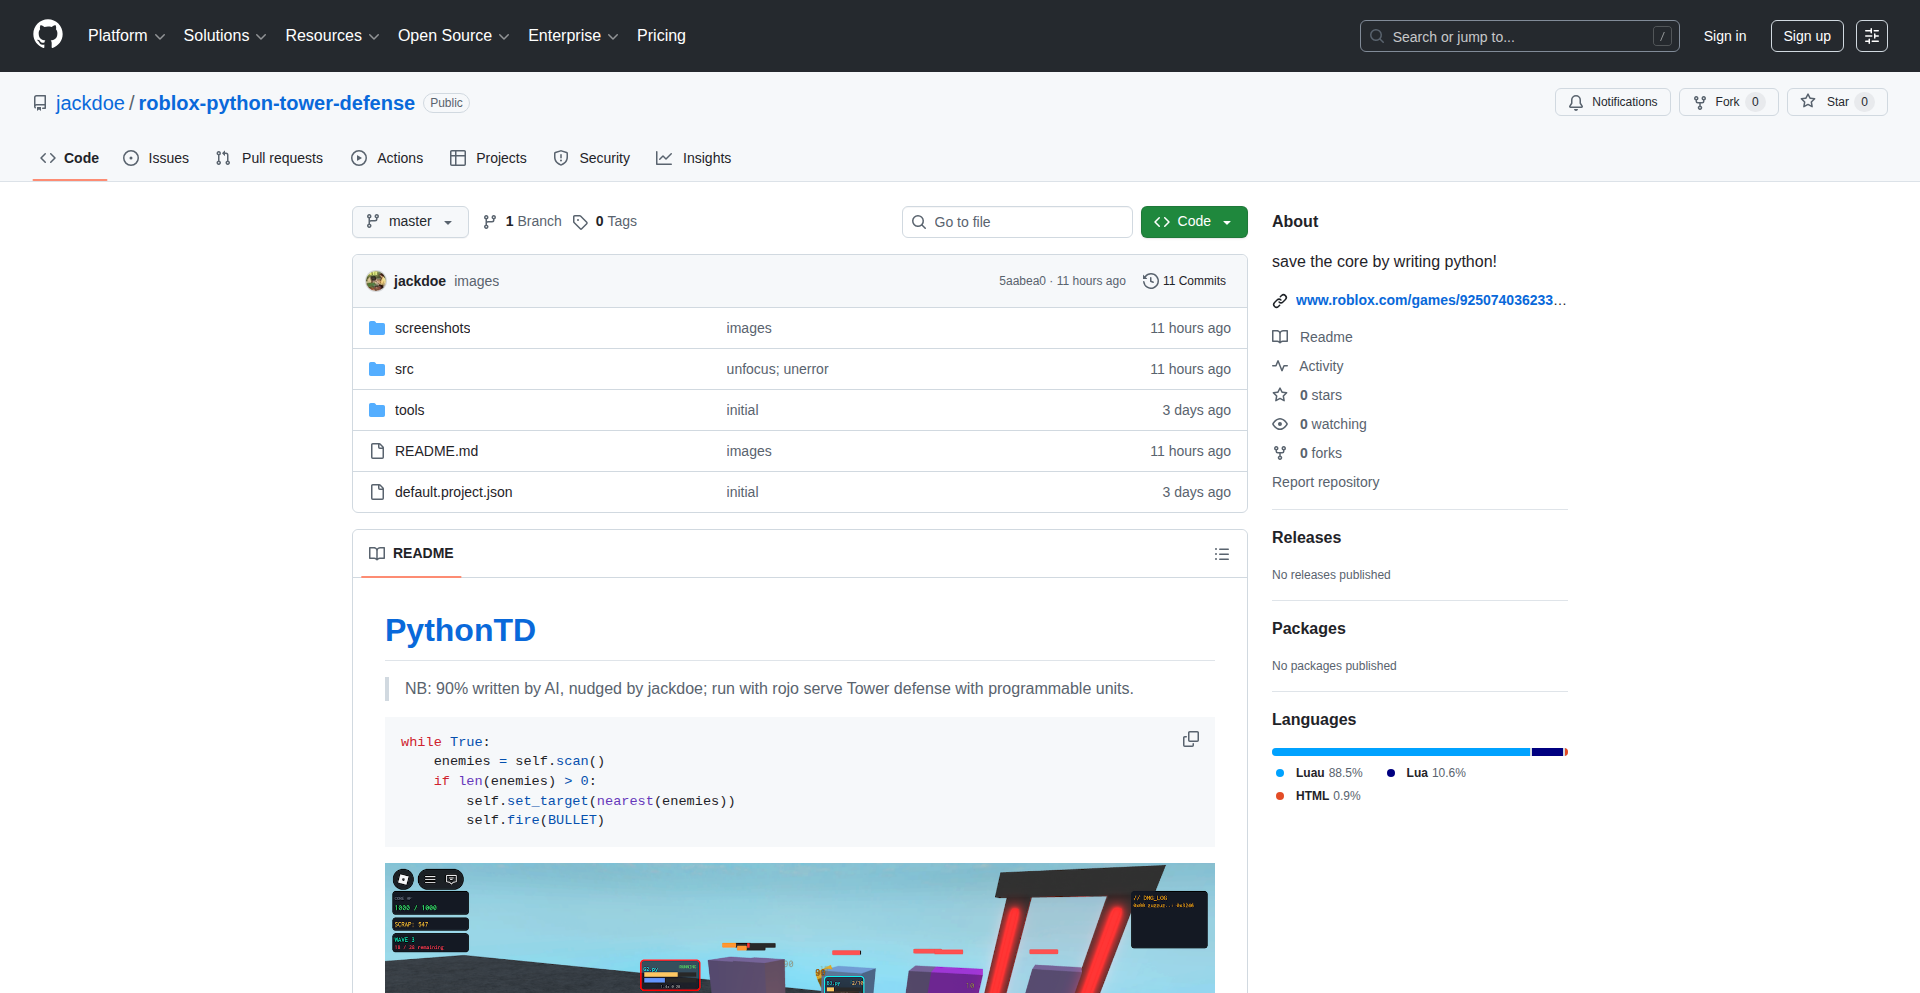Click the README.md file icon

pos(377,451)
